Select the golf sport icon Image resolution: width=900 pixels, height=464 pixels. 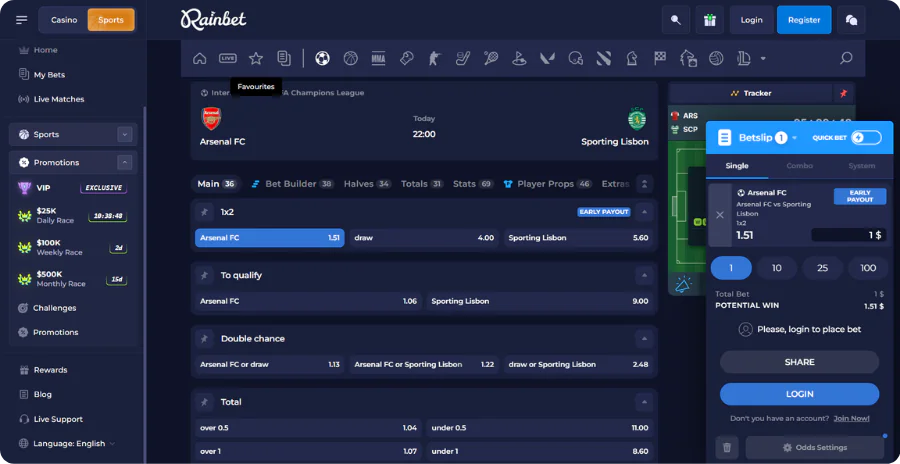(x=519, y=58)
